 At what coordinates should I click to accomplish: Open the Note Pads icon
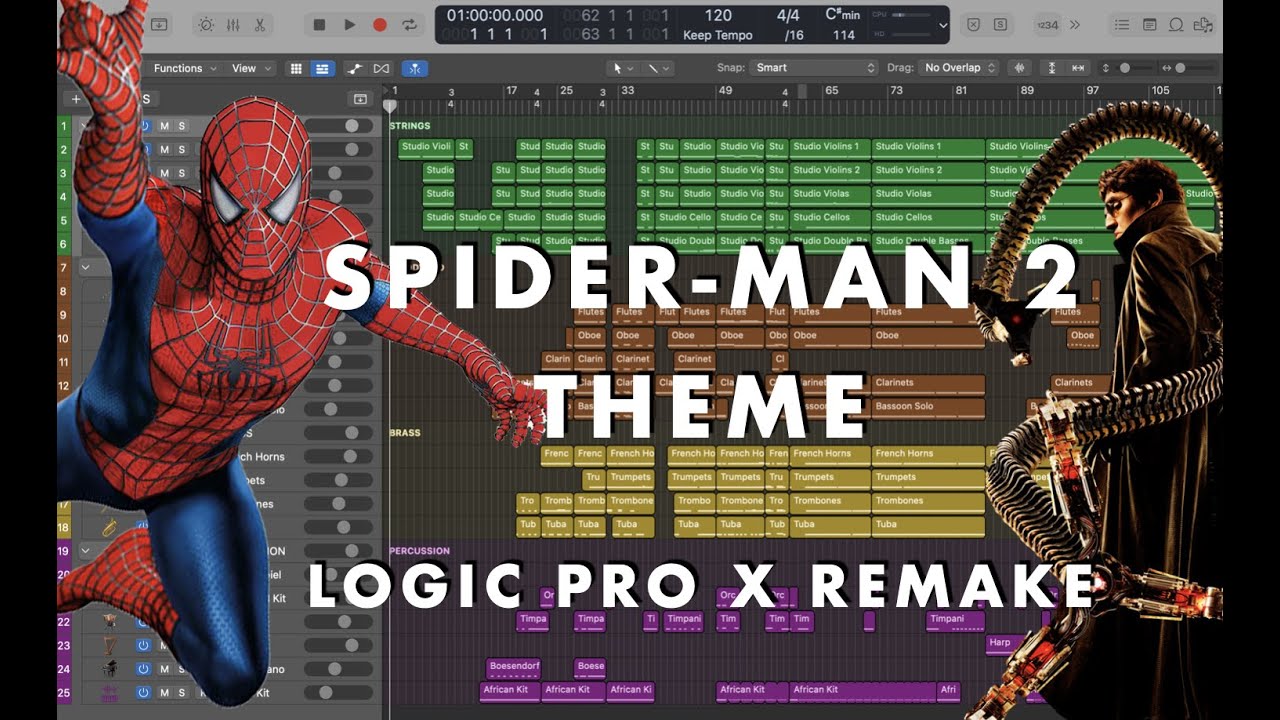1149,25
